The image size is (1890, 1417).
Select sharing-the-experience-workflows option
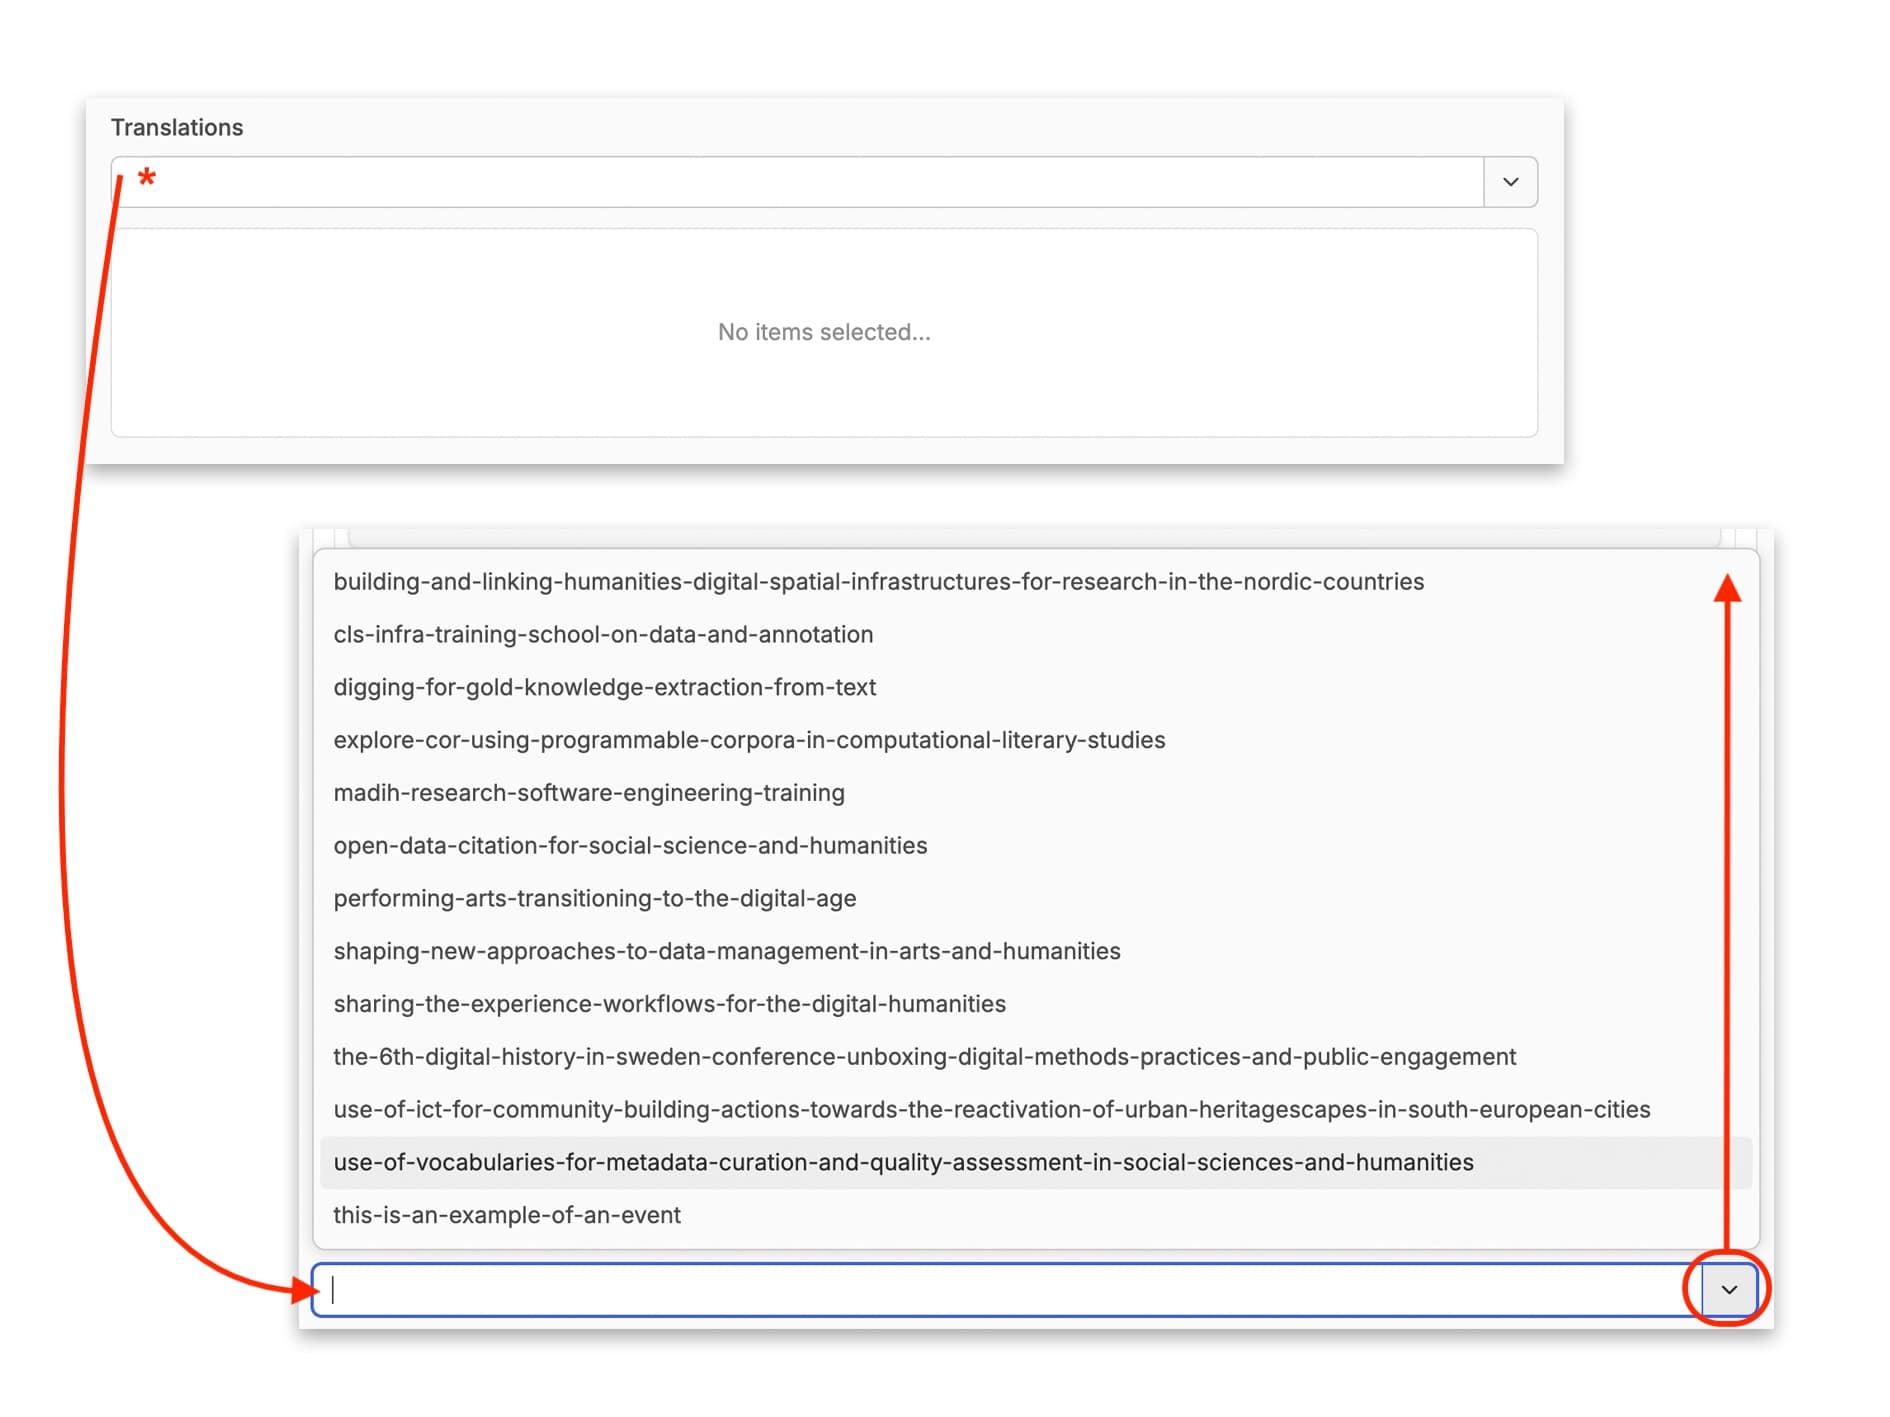coord(669,1004)
